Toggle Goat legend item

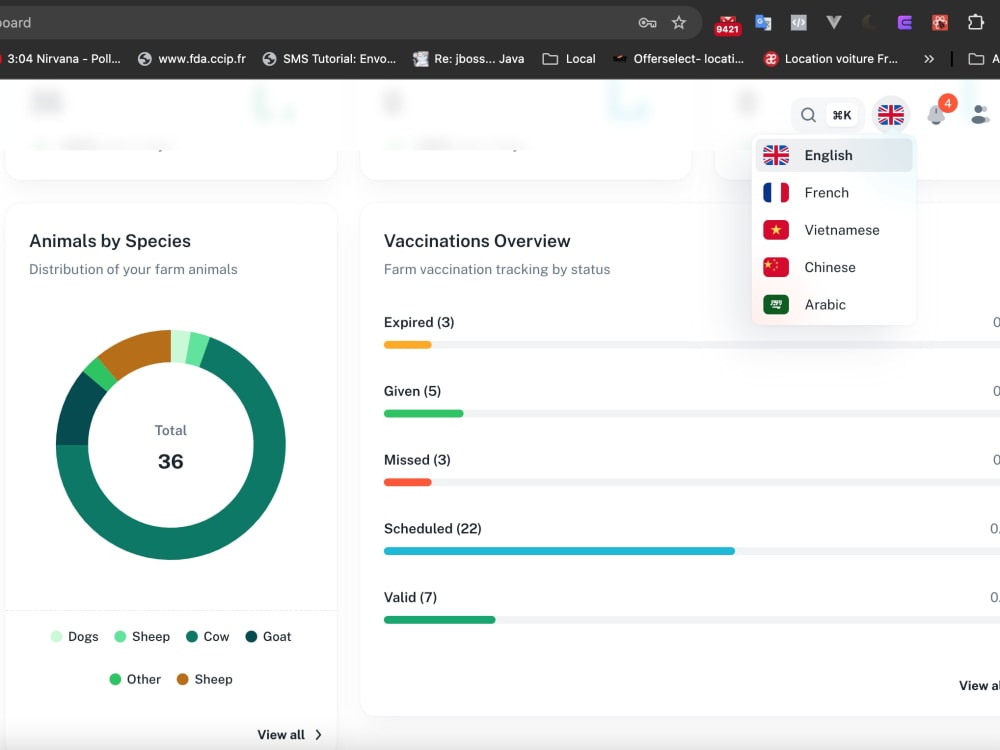pos(268,636)
